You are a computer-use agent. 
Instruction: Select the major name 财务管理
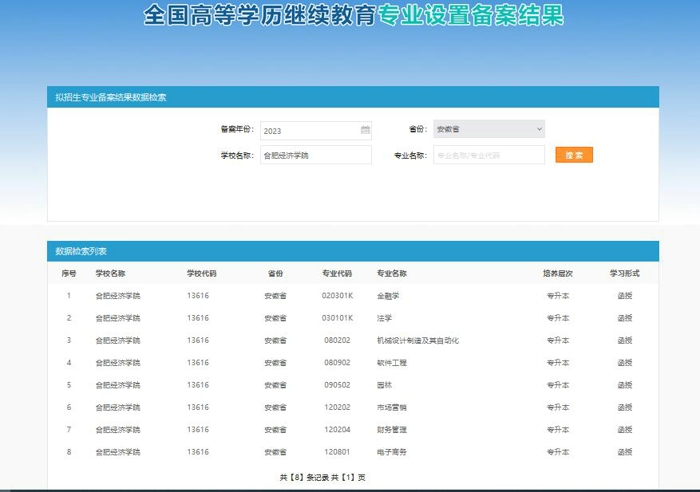392,429
